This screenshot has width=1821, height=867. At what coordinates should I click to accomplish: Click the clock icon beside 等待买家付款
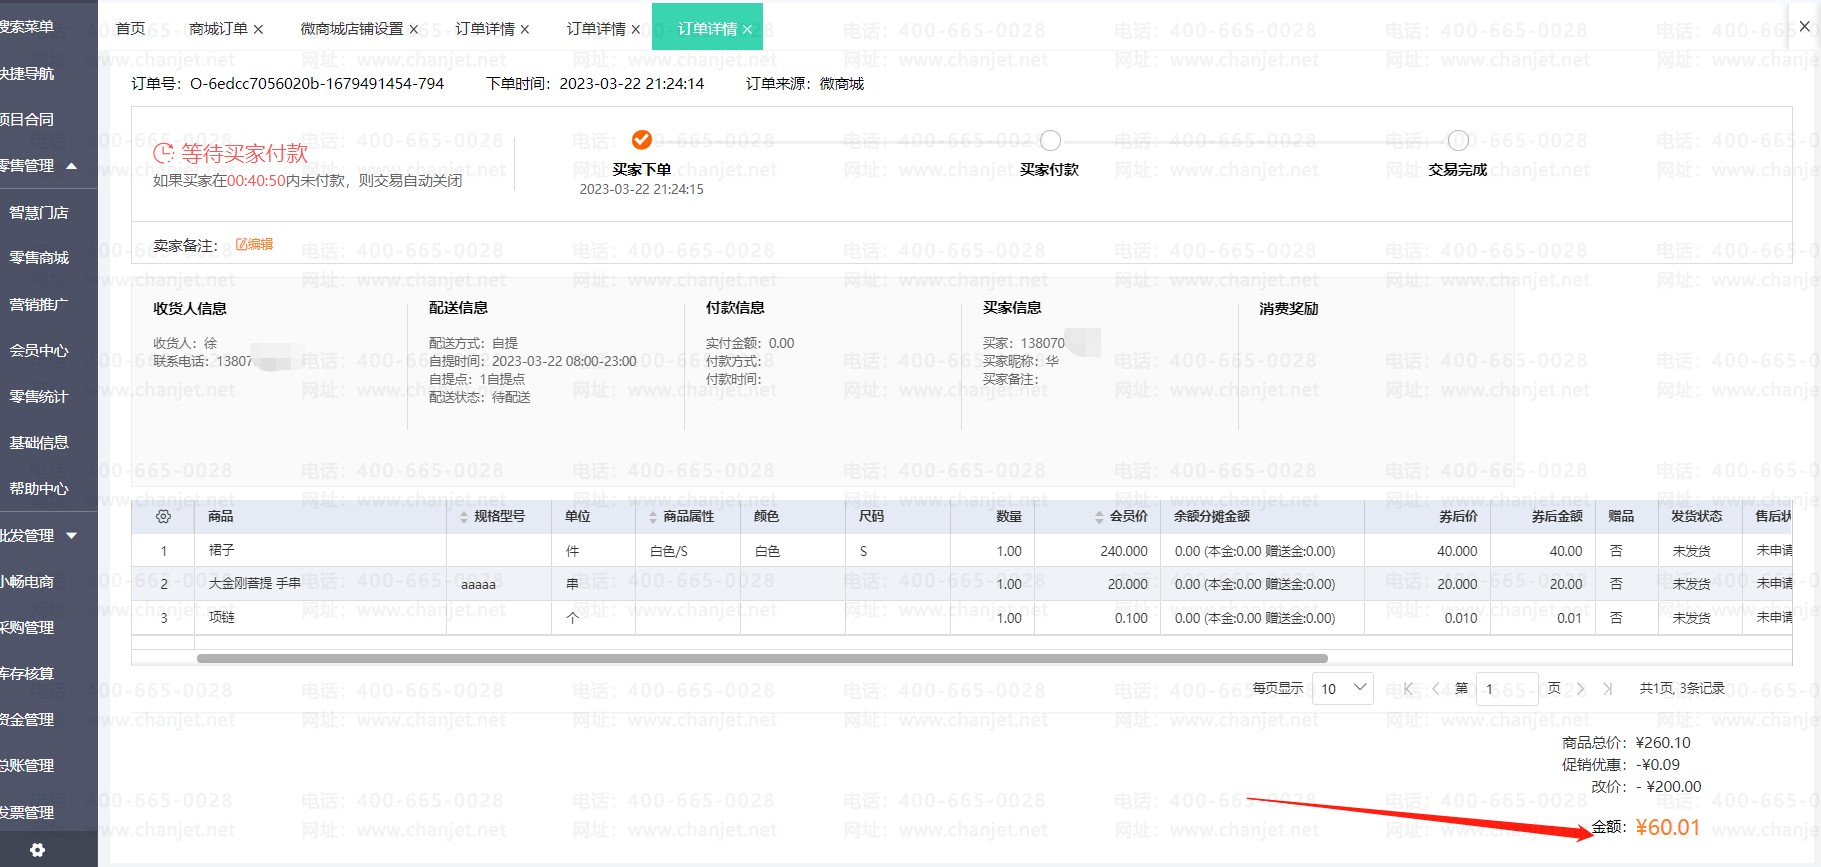pos(164,153)
